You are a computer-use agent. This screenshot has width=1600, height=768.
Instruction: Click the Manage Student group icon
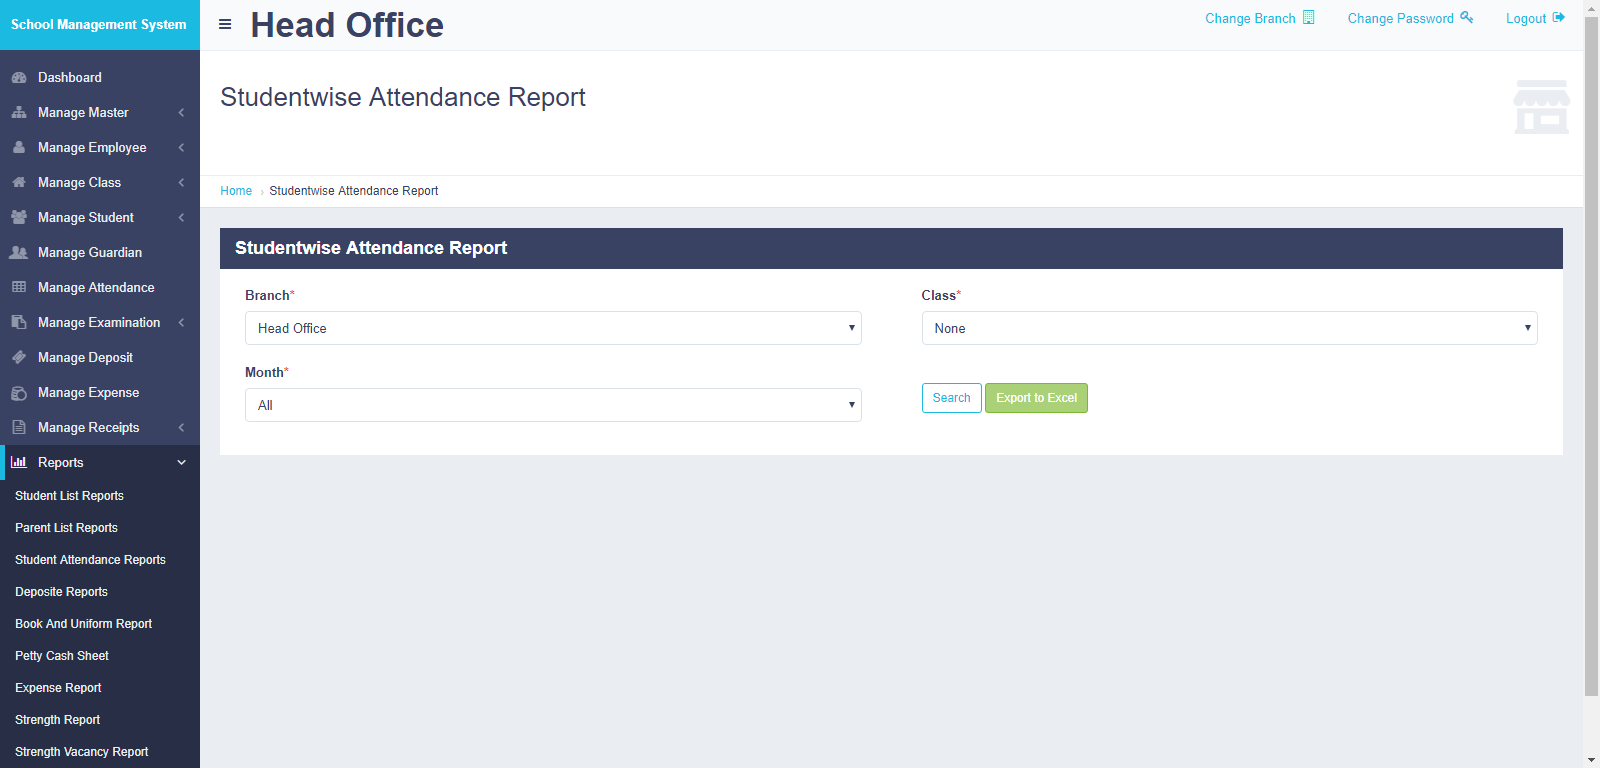point(19,218)
